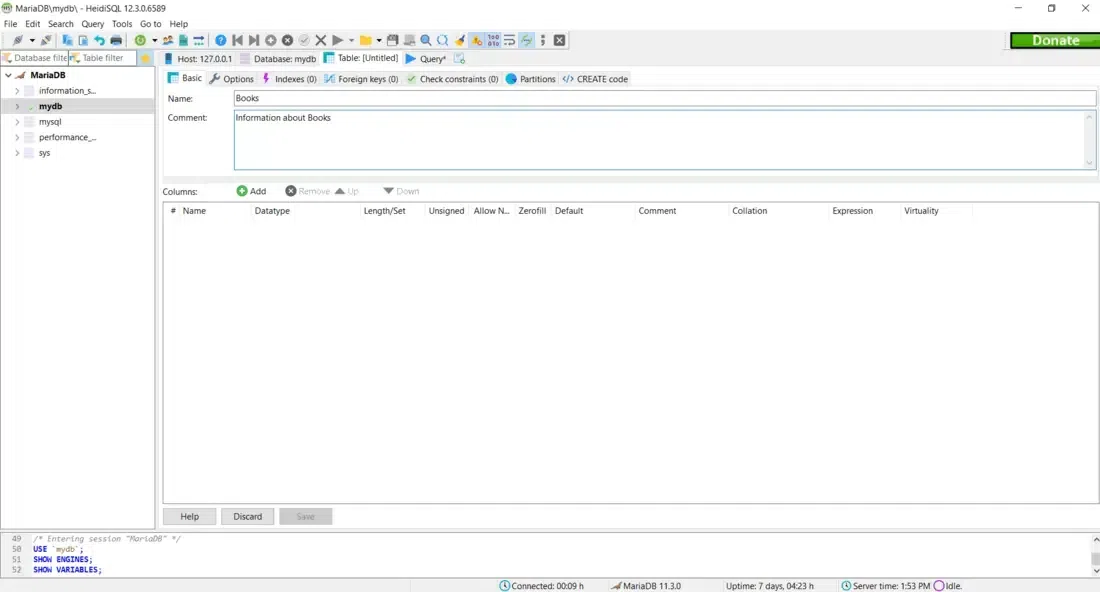Screen dimensions: 1100x592
Task: Open the Options tab
Action: (232, 79)
